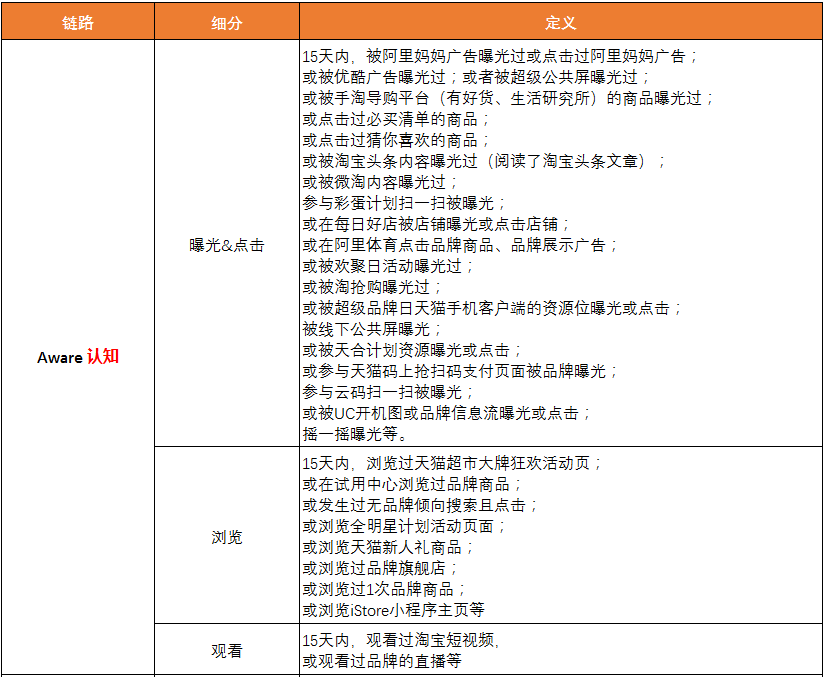Click line 参与云码扫一扫被曝光
Viewport: 825px width, 677px height.
coord(388,392)
